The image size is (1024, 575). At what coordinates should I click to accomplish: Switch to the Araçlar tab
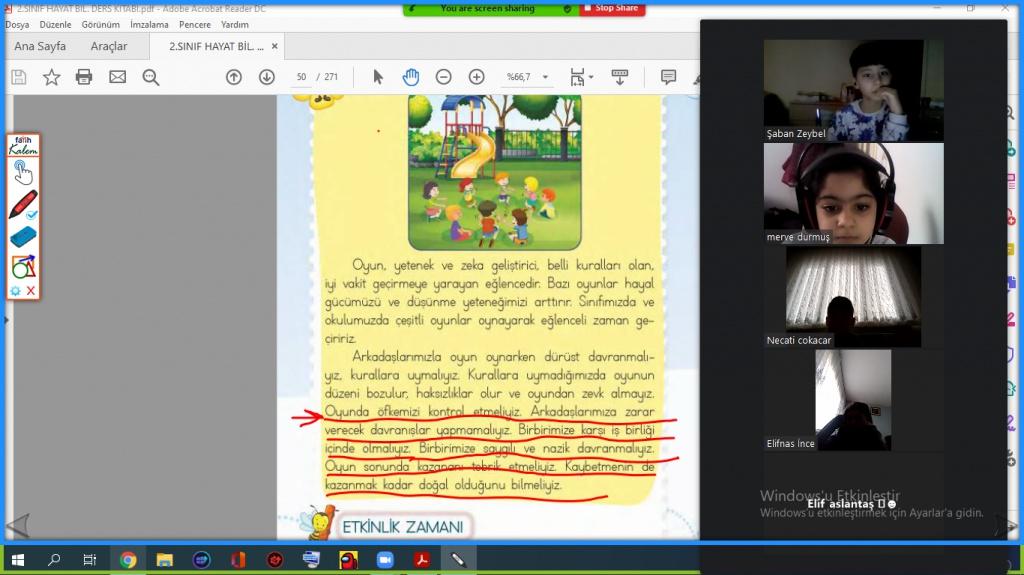(108, 46)
